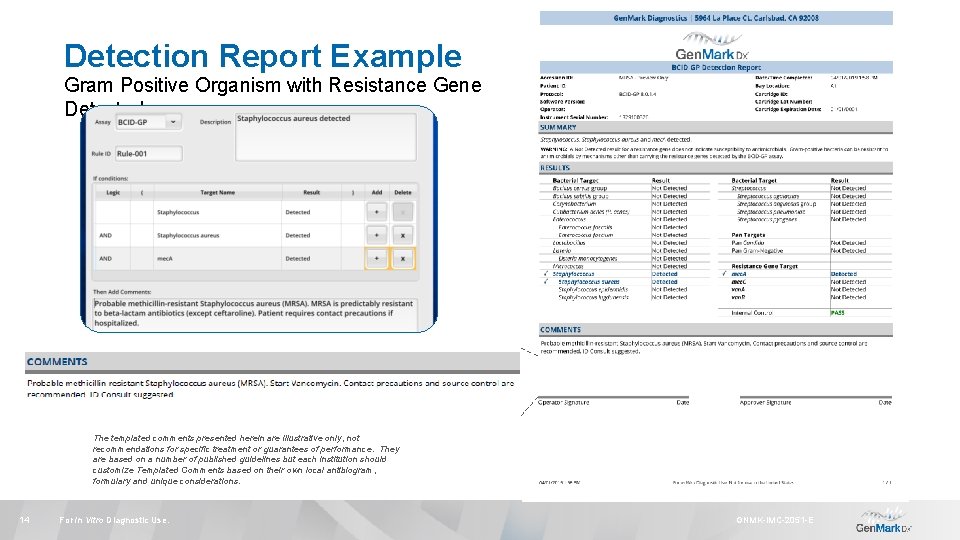
Task: Open the Assay BCID-GP dropdown arrow
Action: tap(173, 122)
